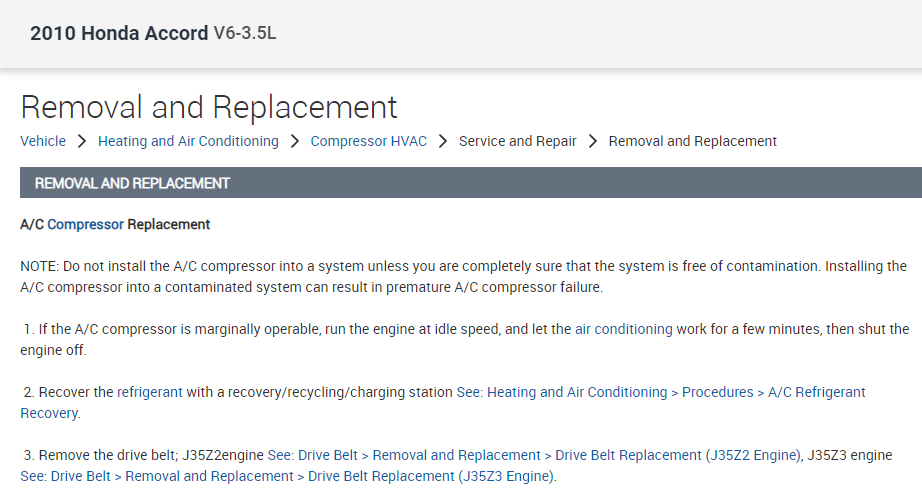Click the gray REMOVAL AND REPLACEMENT section header
922x493 pixels.
(470, 183)
